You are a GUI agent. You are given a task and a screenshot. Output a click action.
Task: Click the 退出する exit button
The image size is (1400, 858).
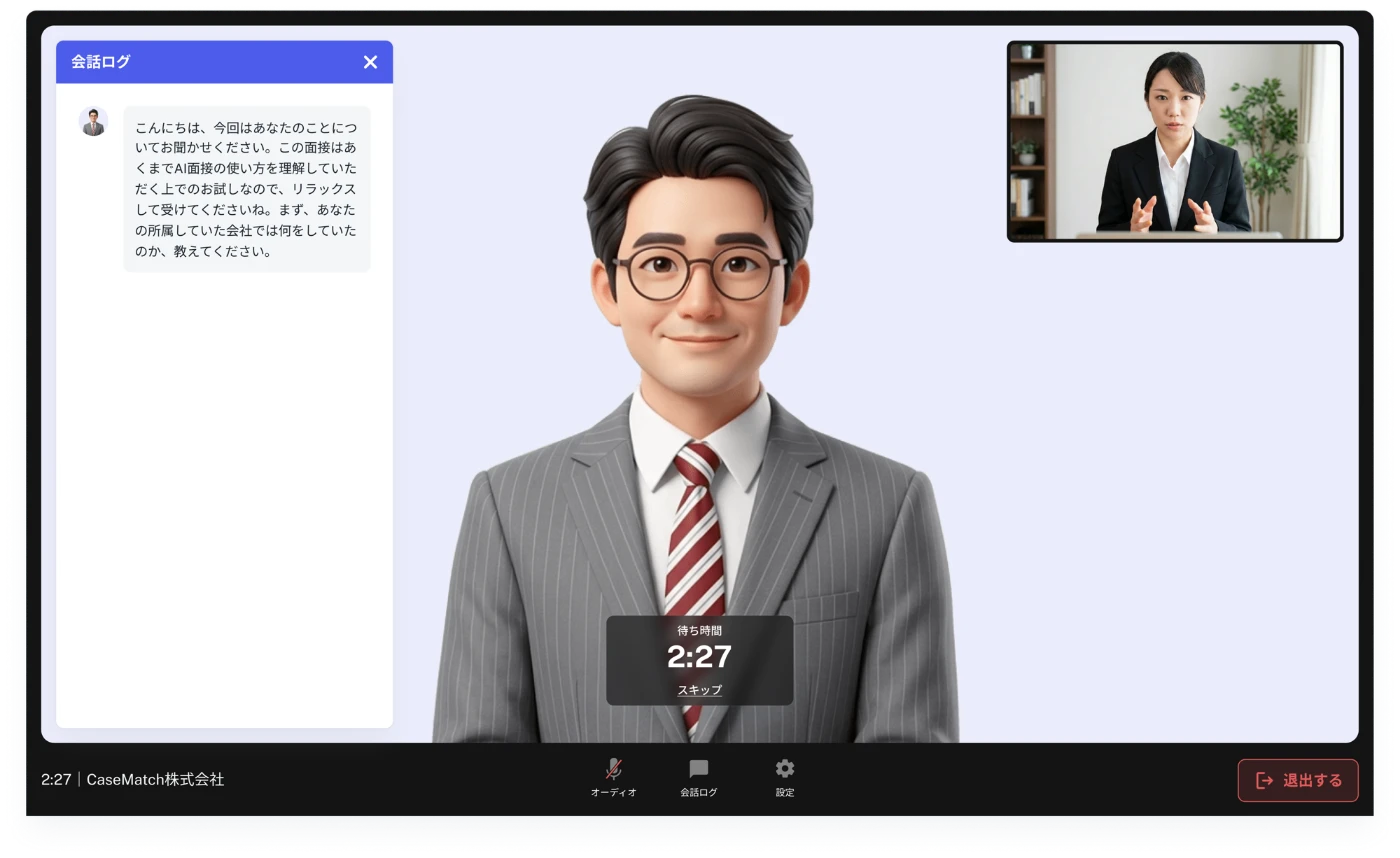tap(1298, 780)
